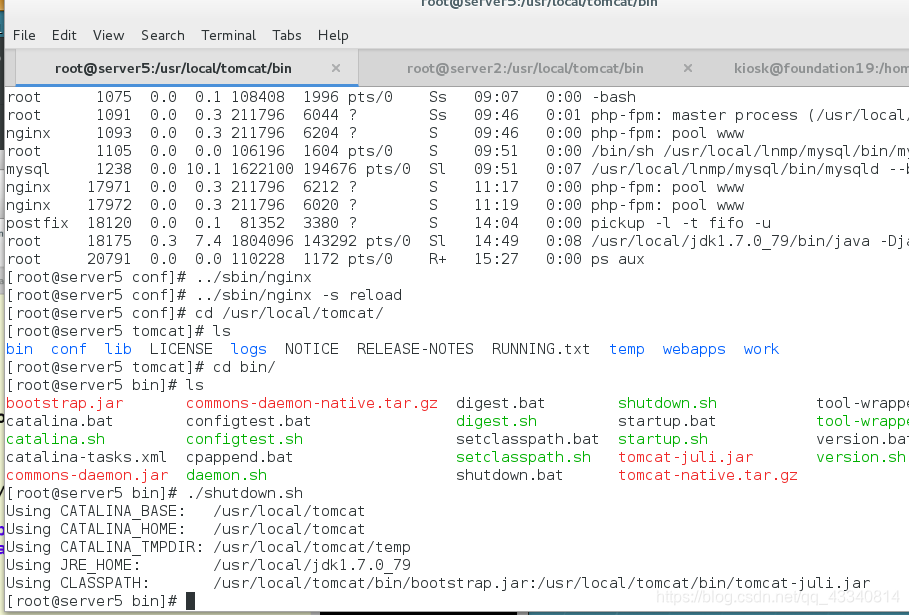This screenshot has width=909, height=615.
Task: Click the './shutdown.sh' command text
Action: 245,493
